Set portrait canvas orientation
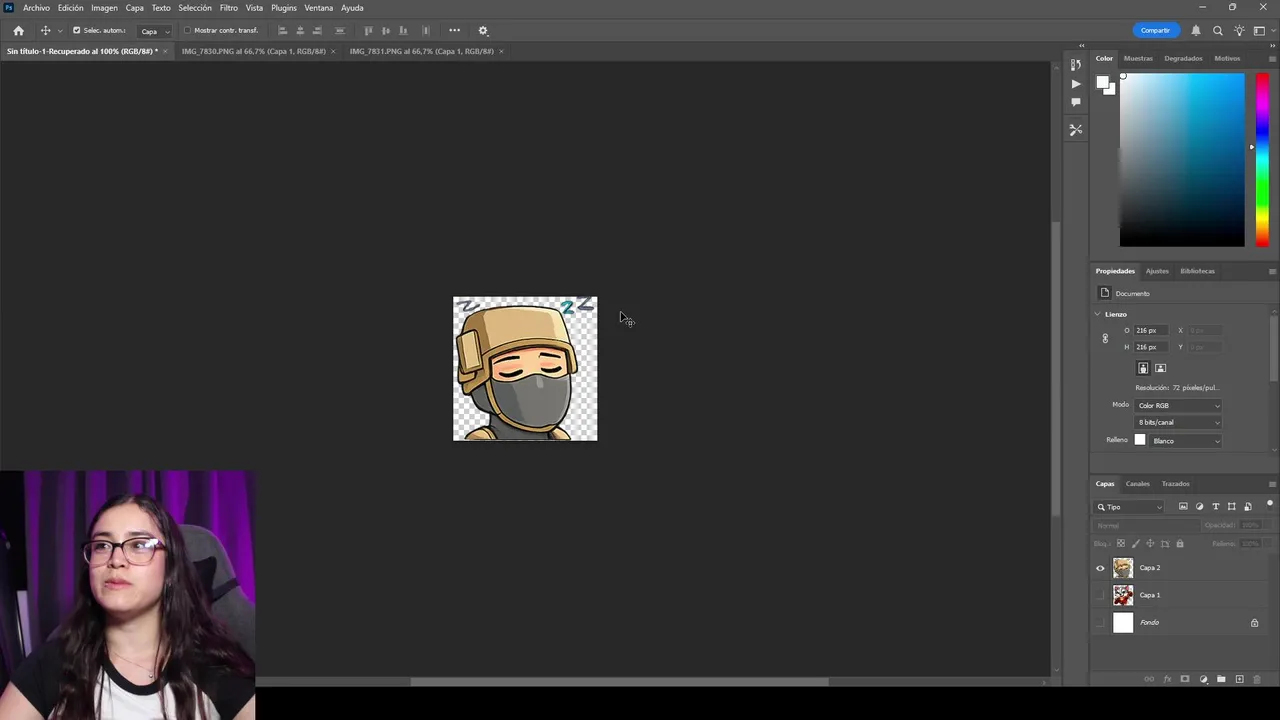The image size is (1280, 720). click(1143, 368)
